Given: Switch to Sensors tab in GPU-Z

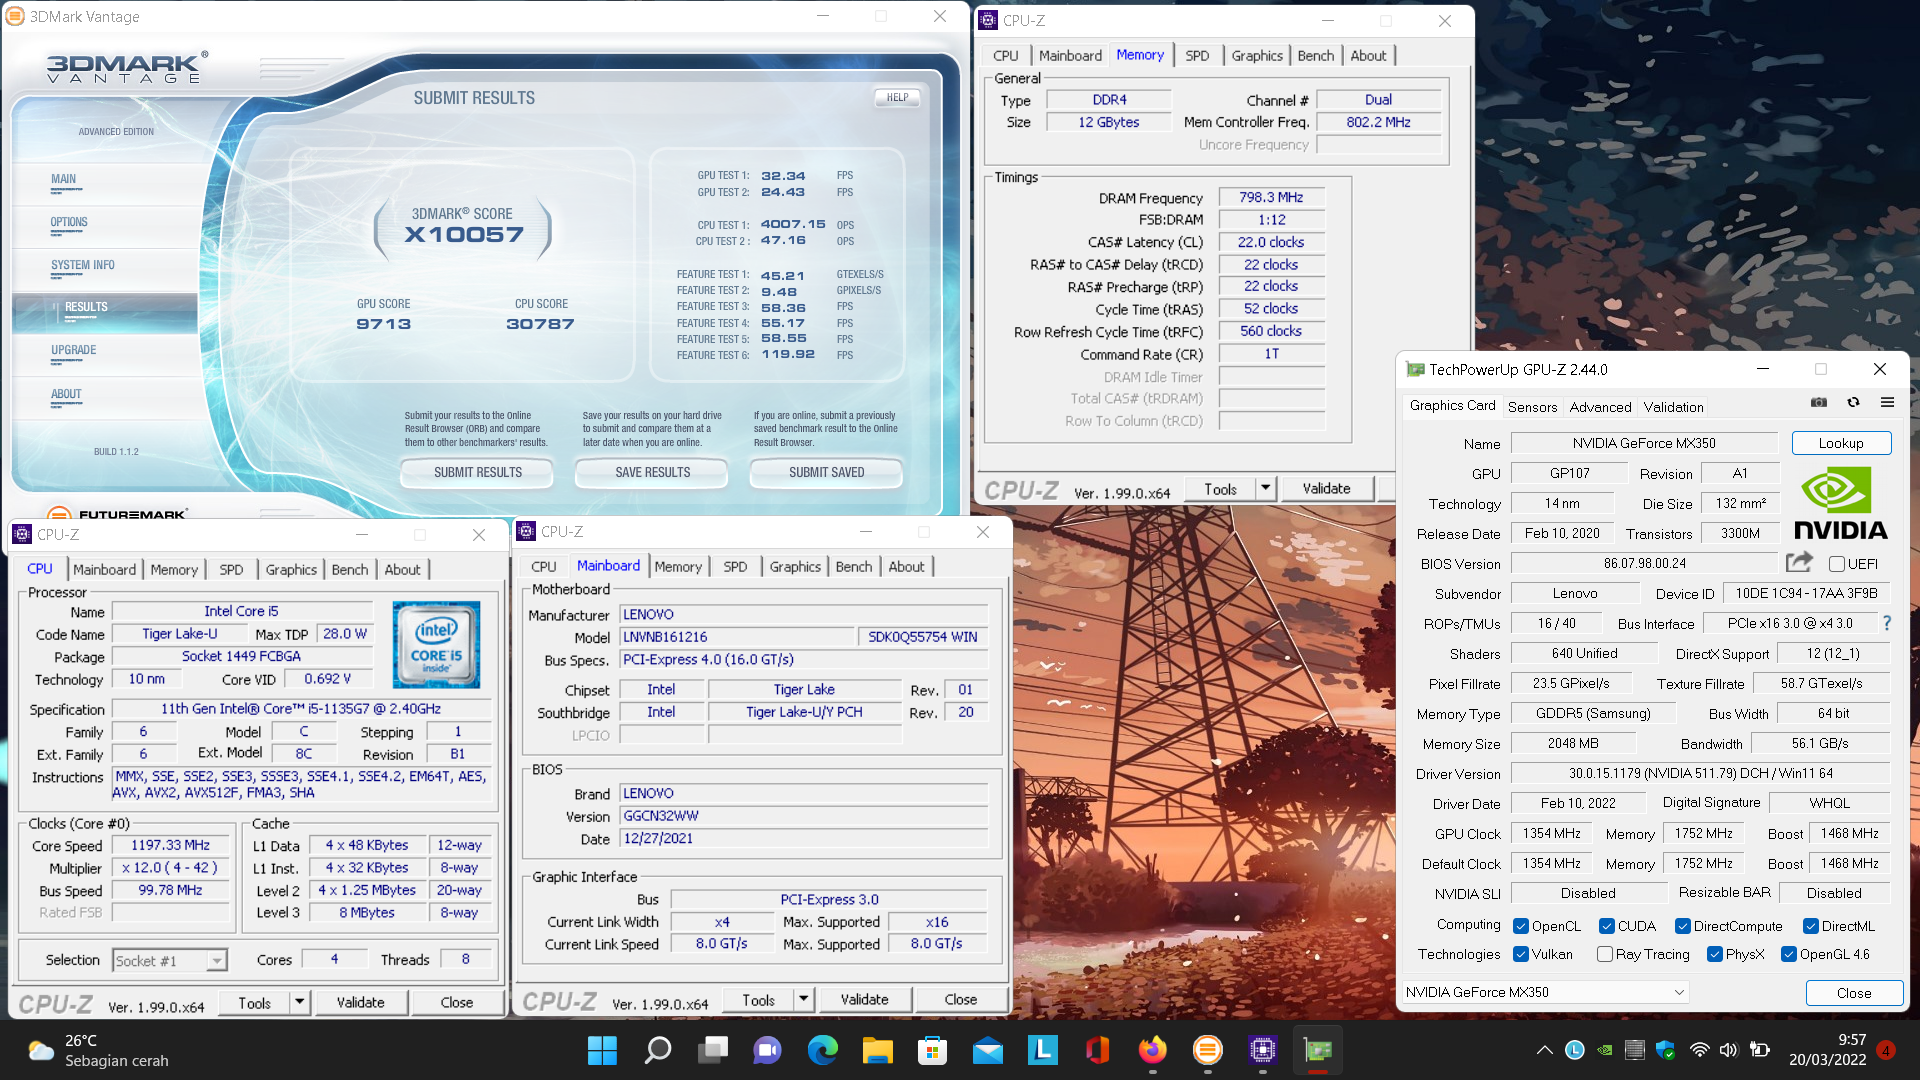Looking at the screenshot, I should (x=1532, y=407).
